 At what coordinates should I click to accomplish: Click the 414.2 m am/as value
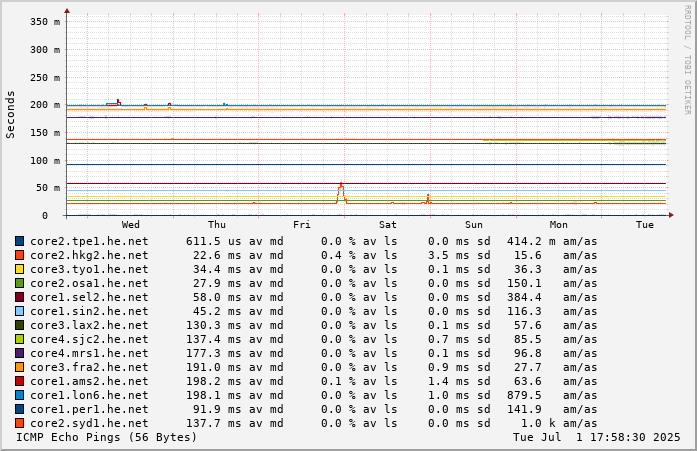(531, 241)
